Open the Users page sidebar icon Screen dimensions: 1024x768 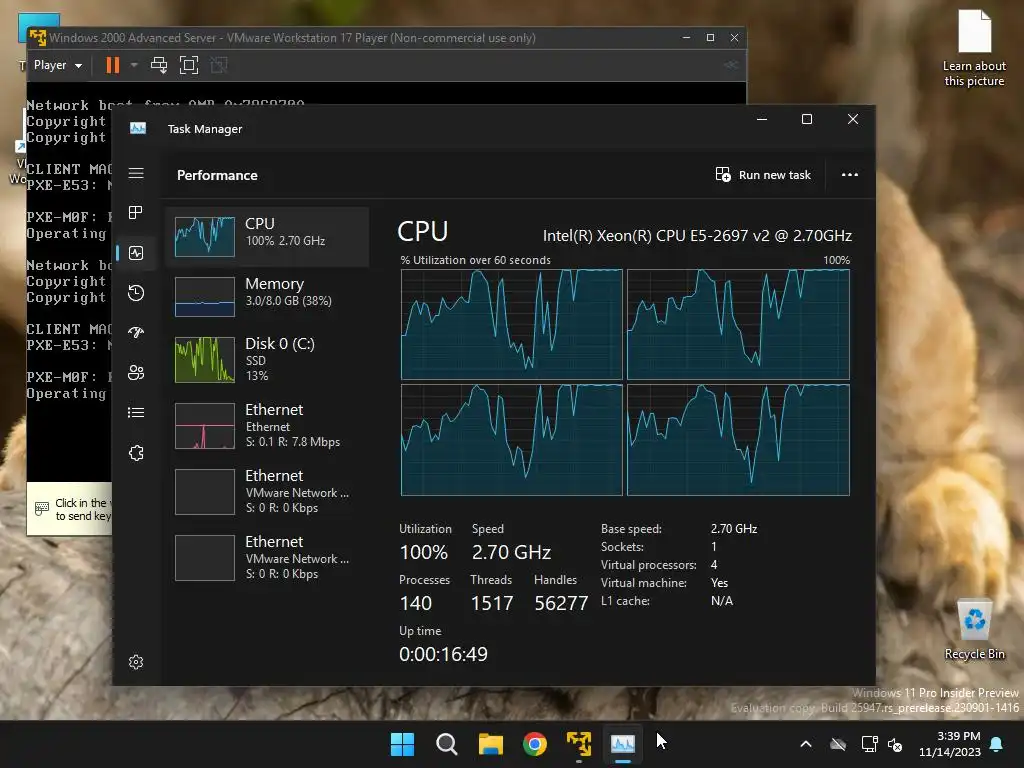136,372
